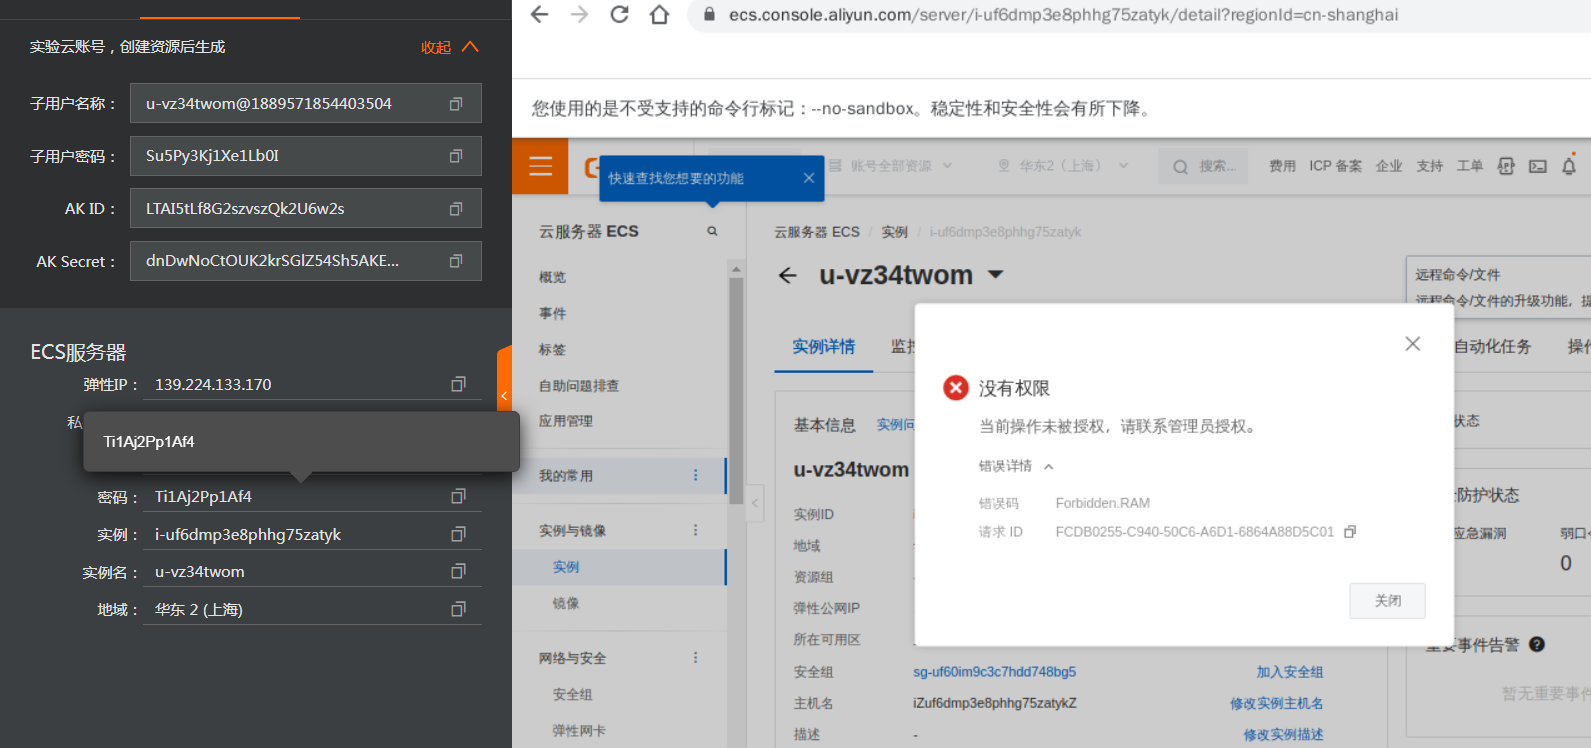This screenshot has height=748, width=1591.
Task: Open the 账号全部资源 dropdown
Action: pyautogui.click(x=891, y=166)
